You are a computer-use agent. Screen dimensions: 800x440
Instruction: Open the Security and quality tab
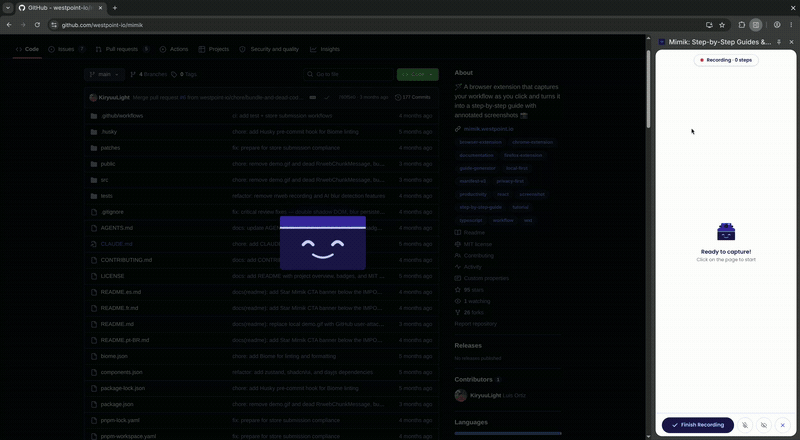[x=269, y=49]
